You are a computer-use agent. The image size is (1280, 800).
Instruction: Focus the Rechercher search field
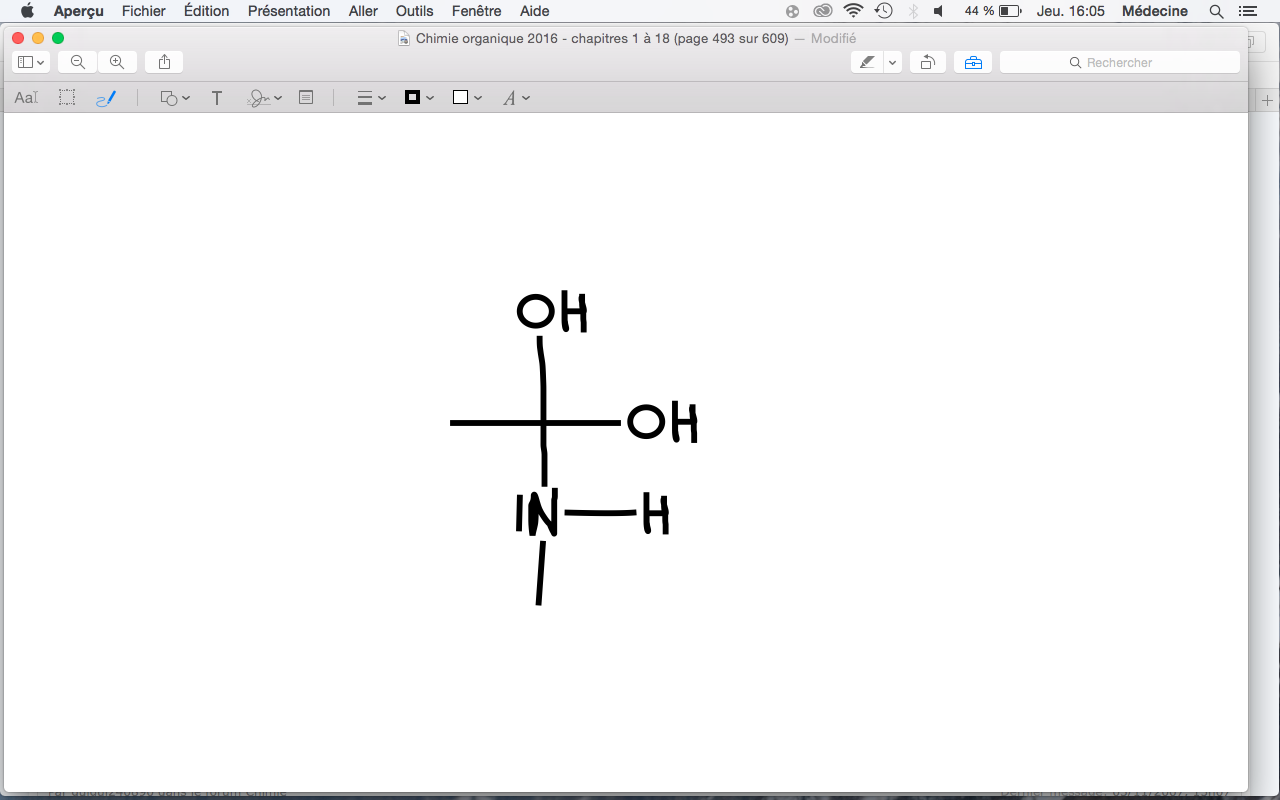1120,62
